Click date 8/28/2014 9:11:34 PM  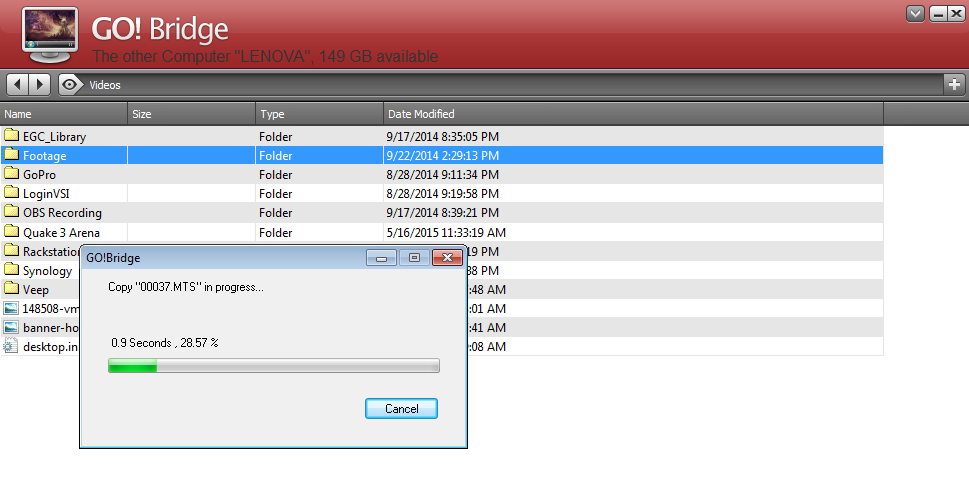coord(443,175)
